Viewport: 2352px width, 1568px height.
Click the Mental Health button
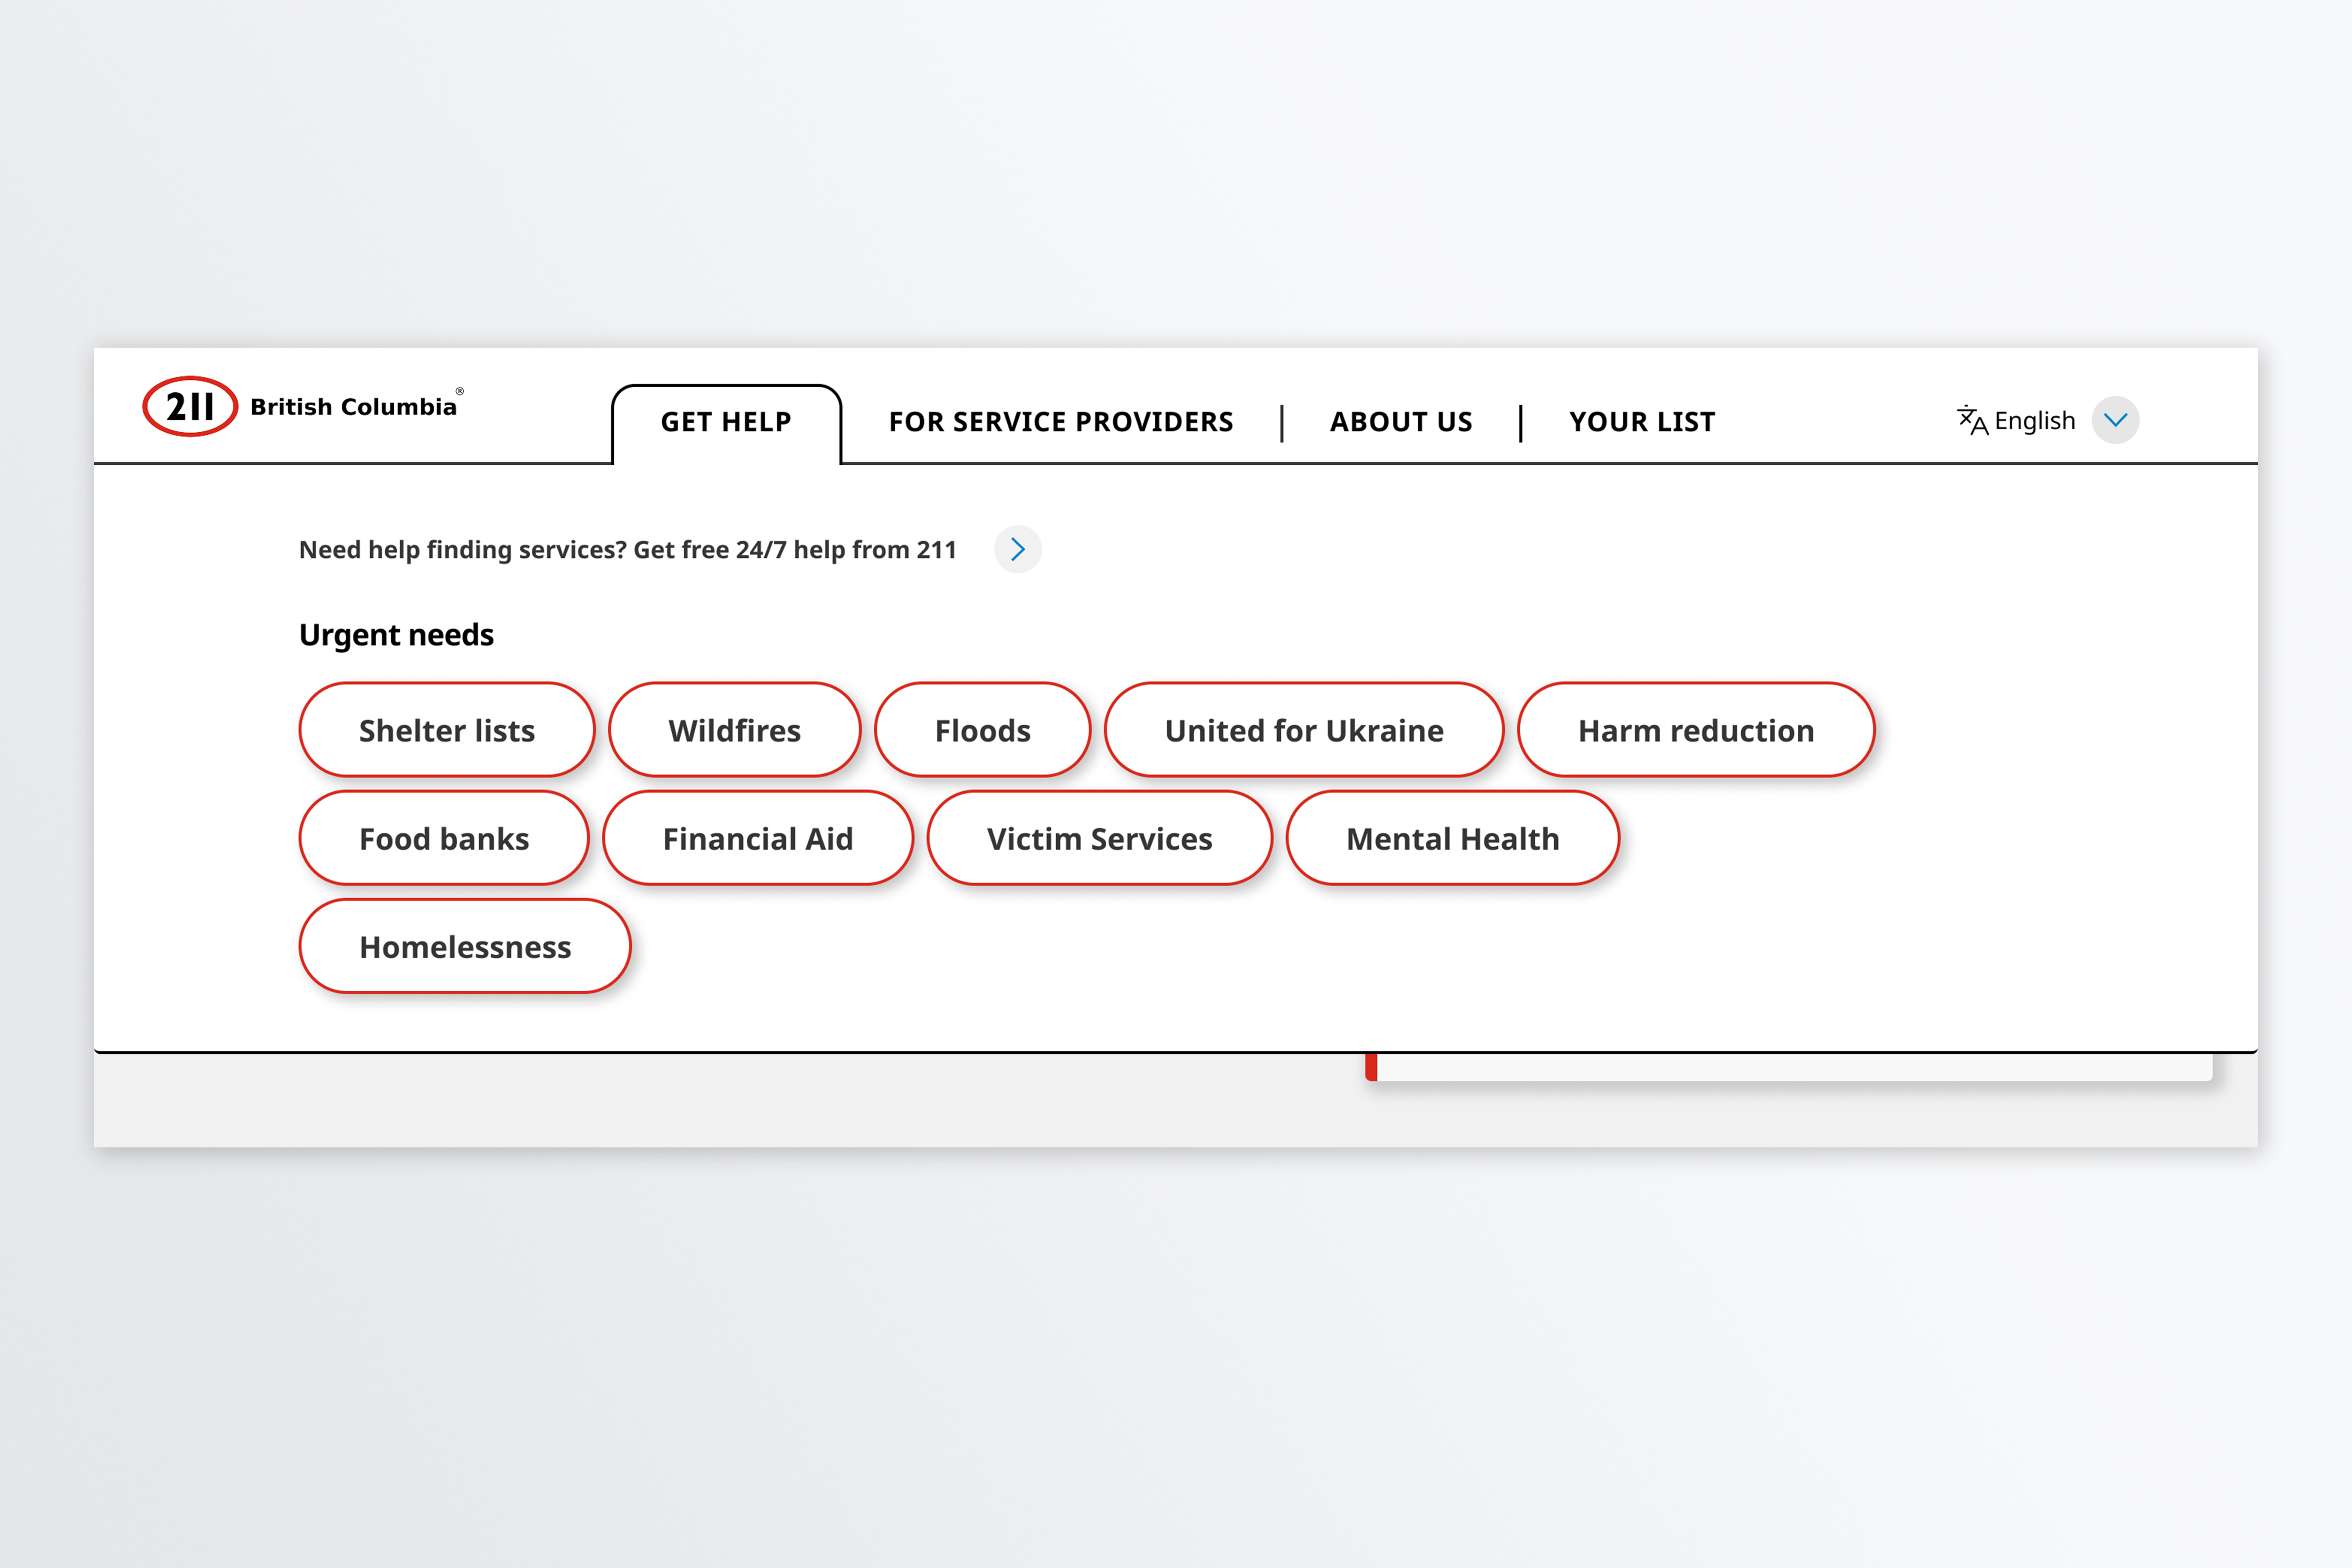(1452, 838)
